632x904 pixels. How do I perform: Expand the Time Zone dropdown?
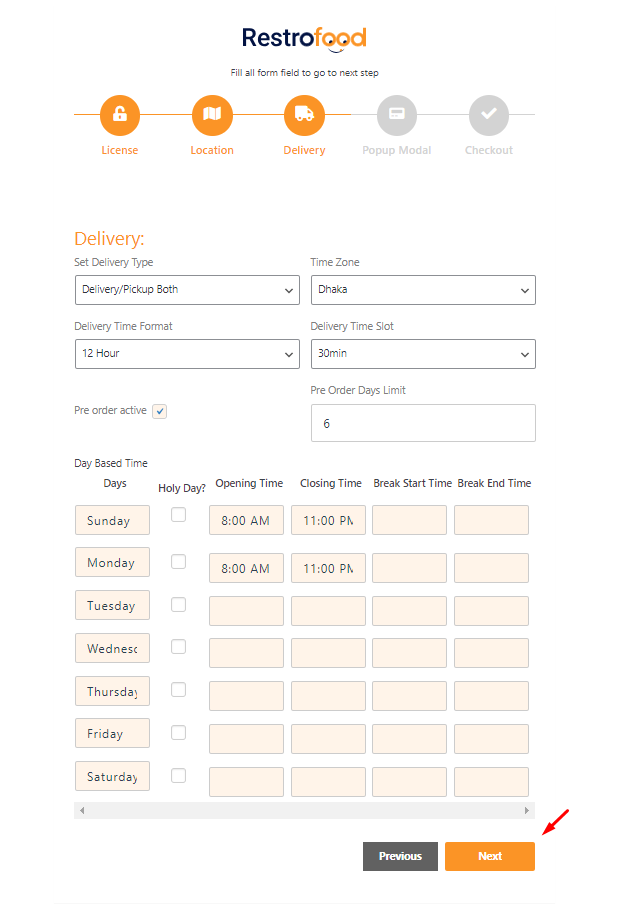tap(423, 290)
